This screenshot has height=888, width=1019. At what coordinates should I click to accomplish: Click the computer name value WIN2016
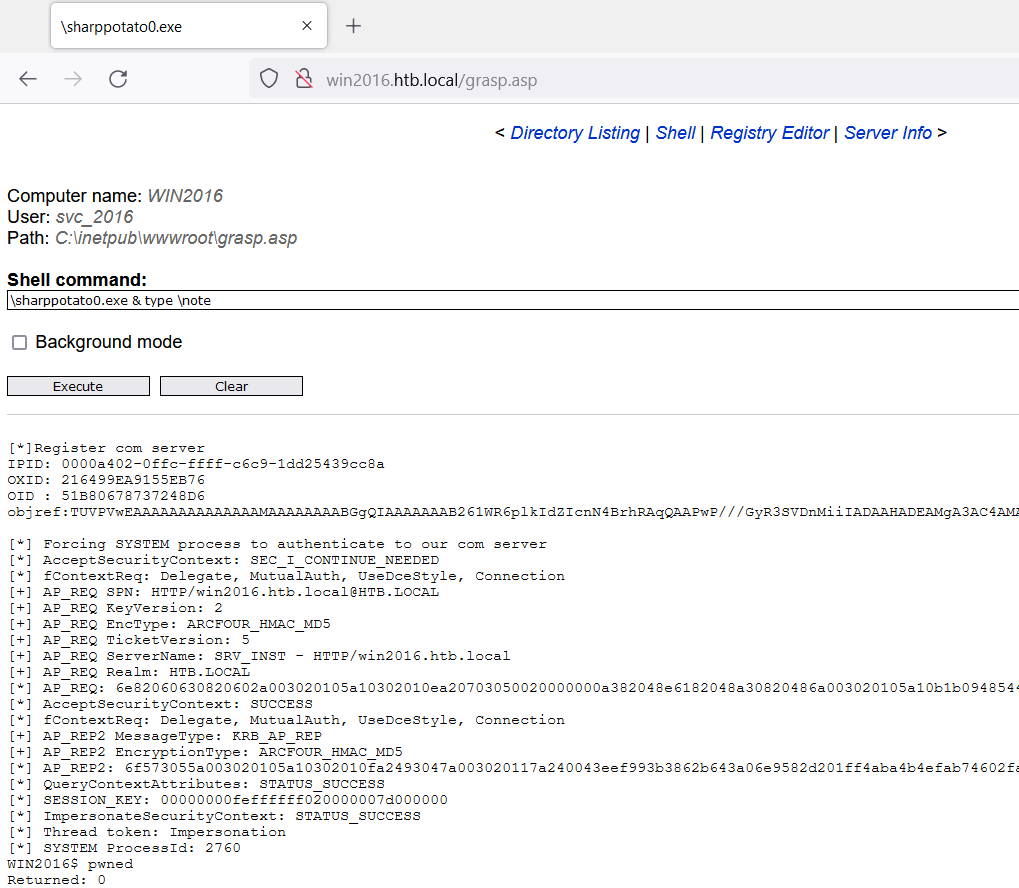click(185, 196)
